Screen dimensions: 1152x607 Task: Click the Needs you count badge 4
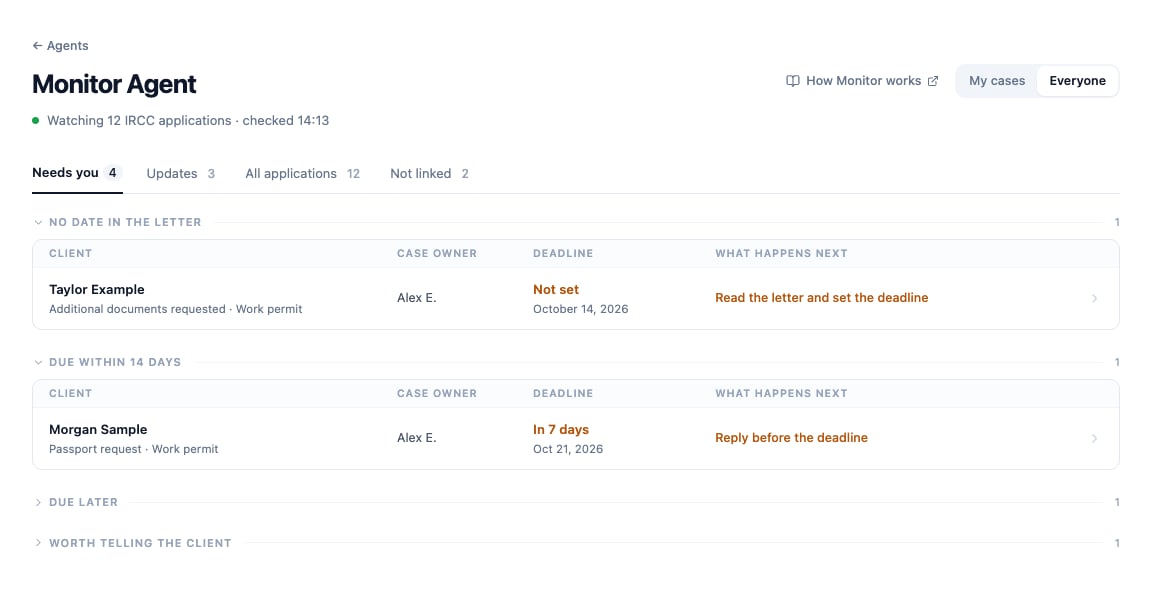[112, 173]
